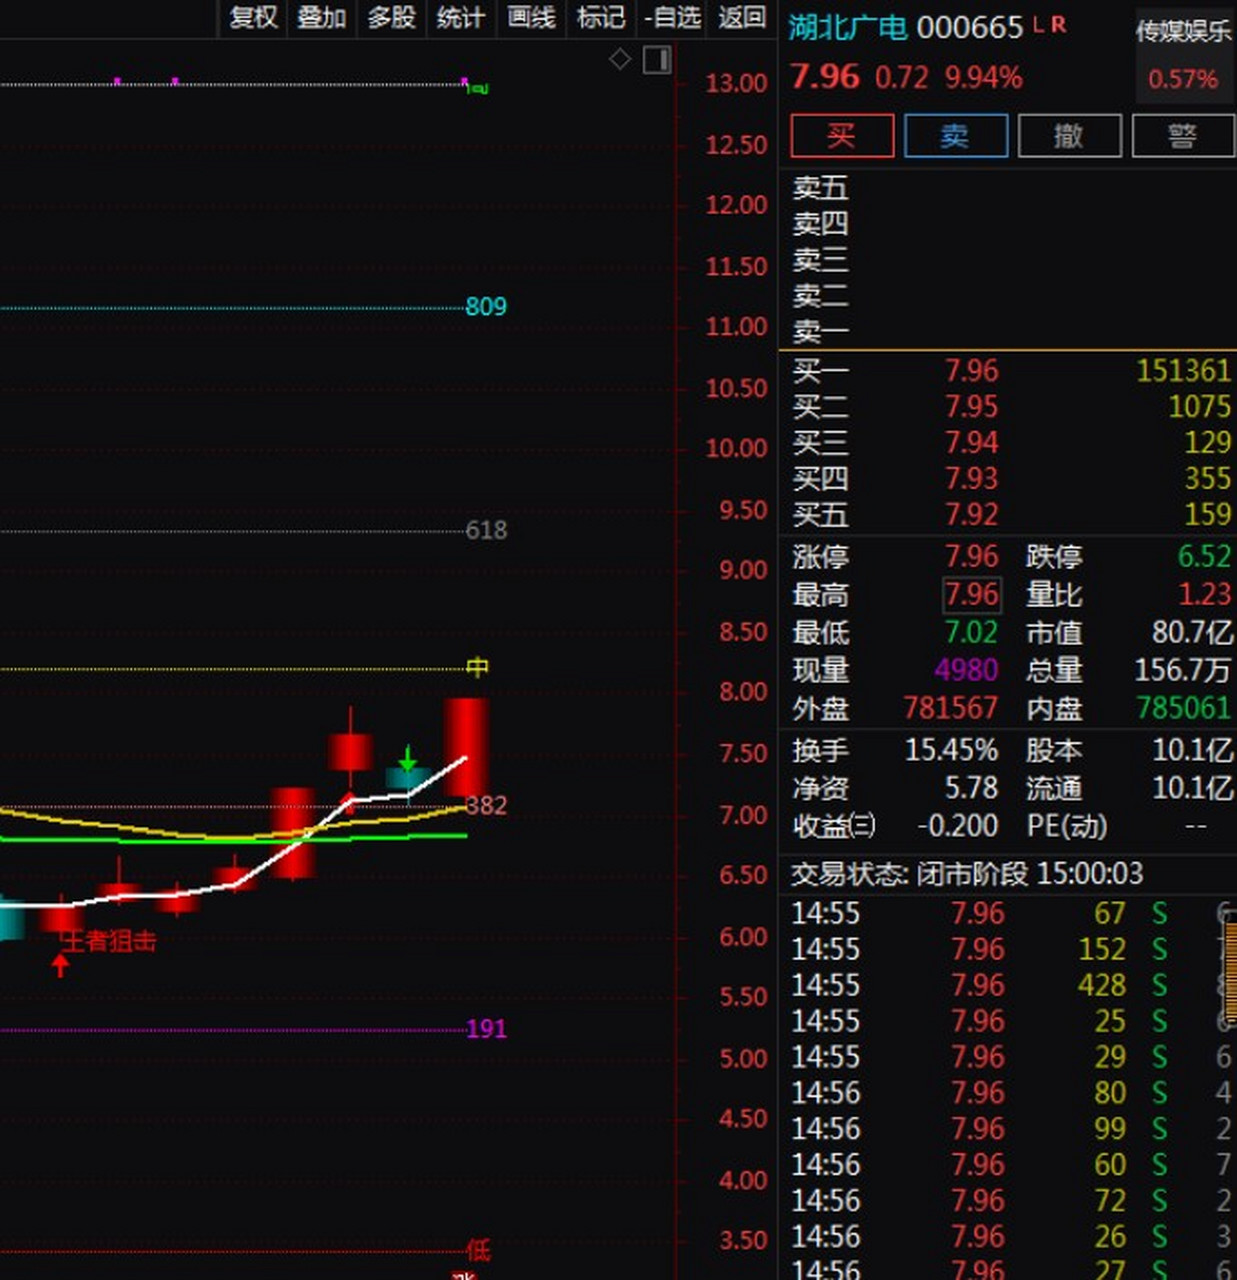This screenshot has height=1280, width=1237.
Task: Click the diamond marker icon above the chart
Action: click(x=620, y=60)
